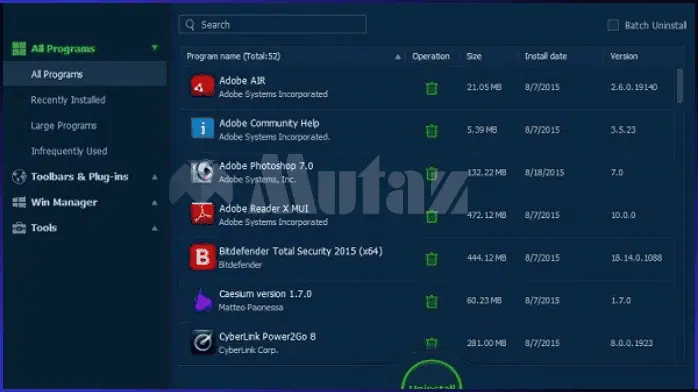This screenshot has height=392, width=698.
Task: Click version 8.0.0.1923
Action: 632,343
